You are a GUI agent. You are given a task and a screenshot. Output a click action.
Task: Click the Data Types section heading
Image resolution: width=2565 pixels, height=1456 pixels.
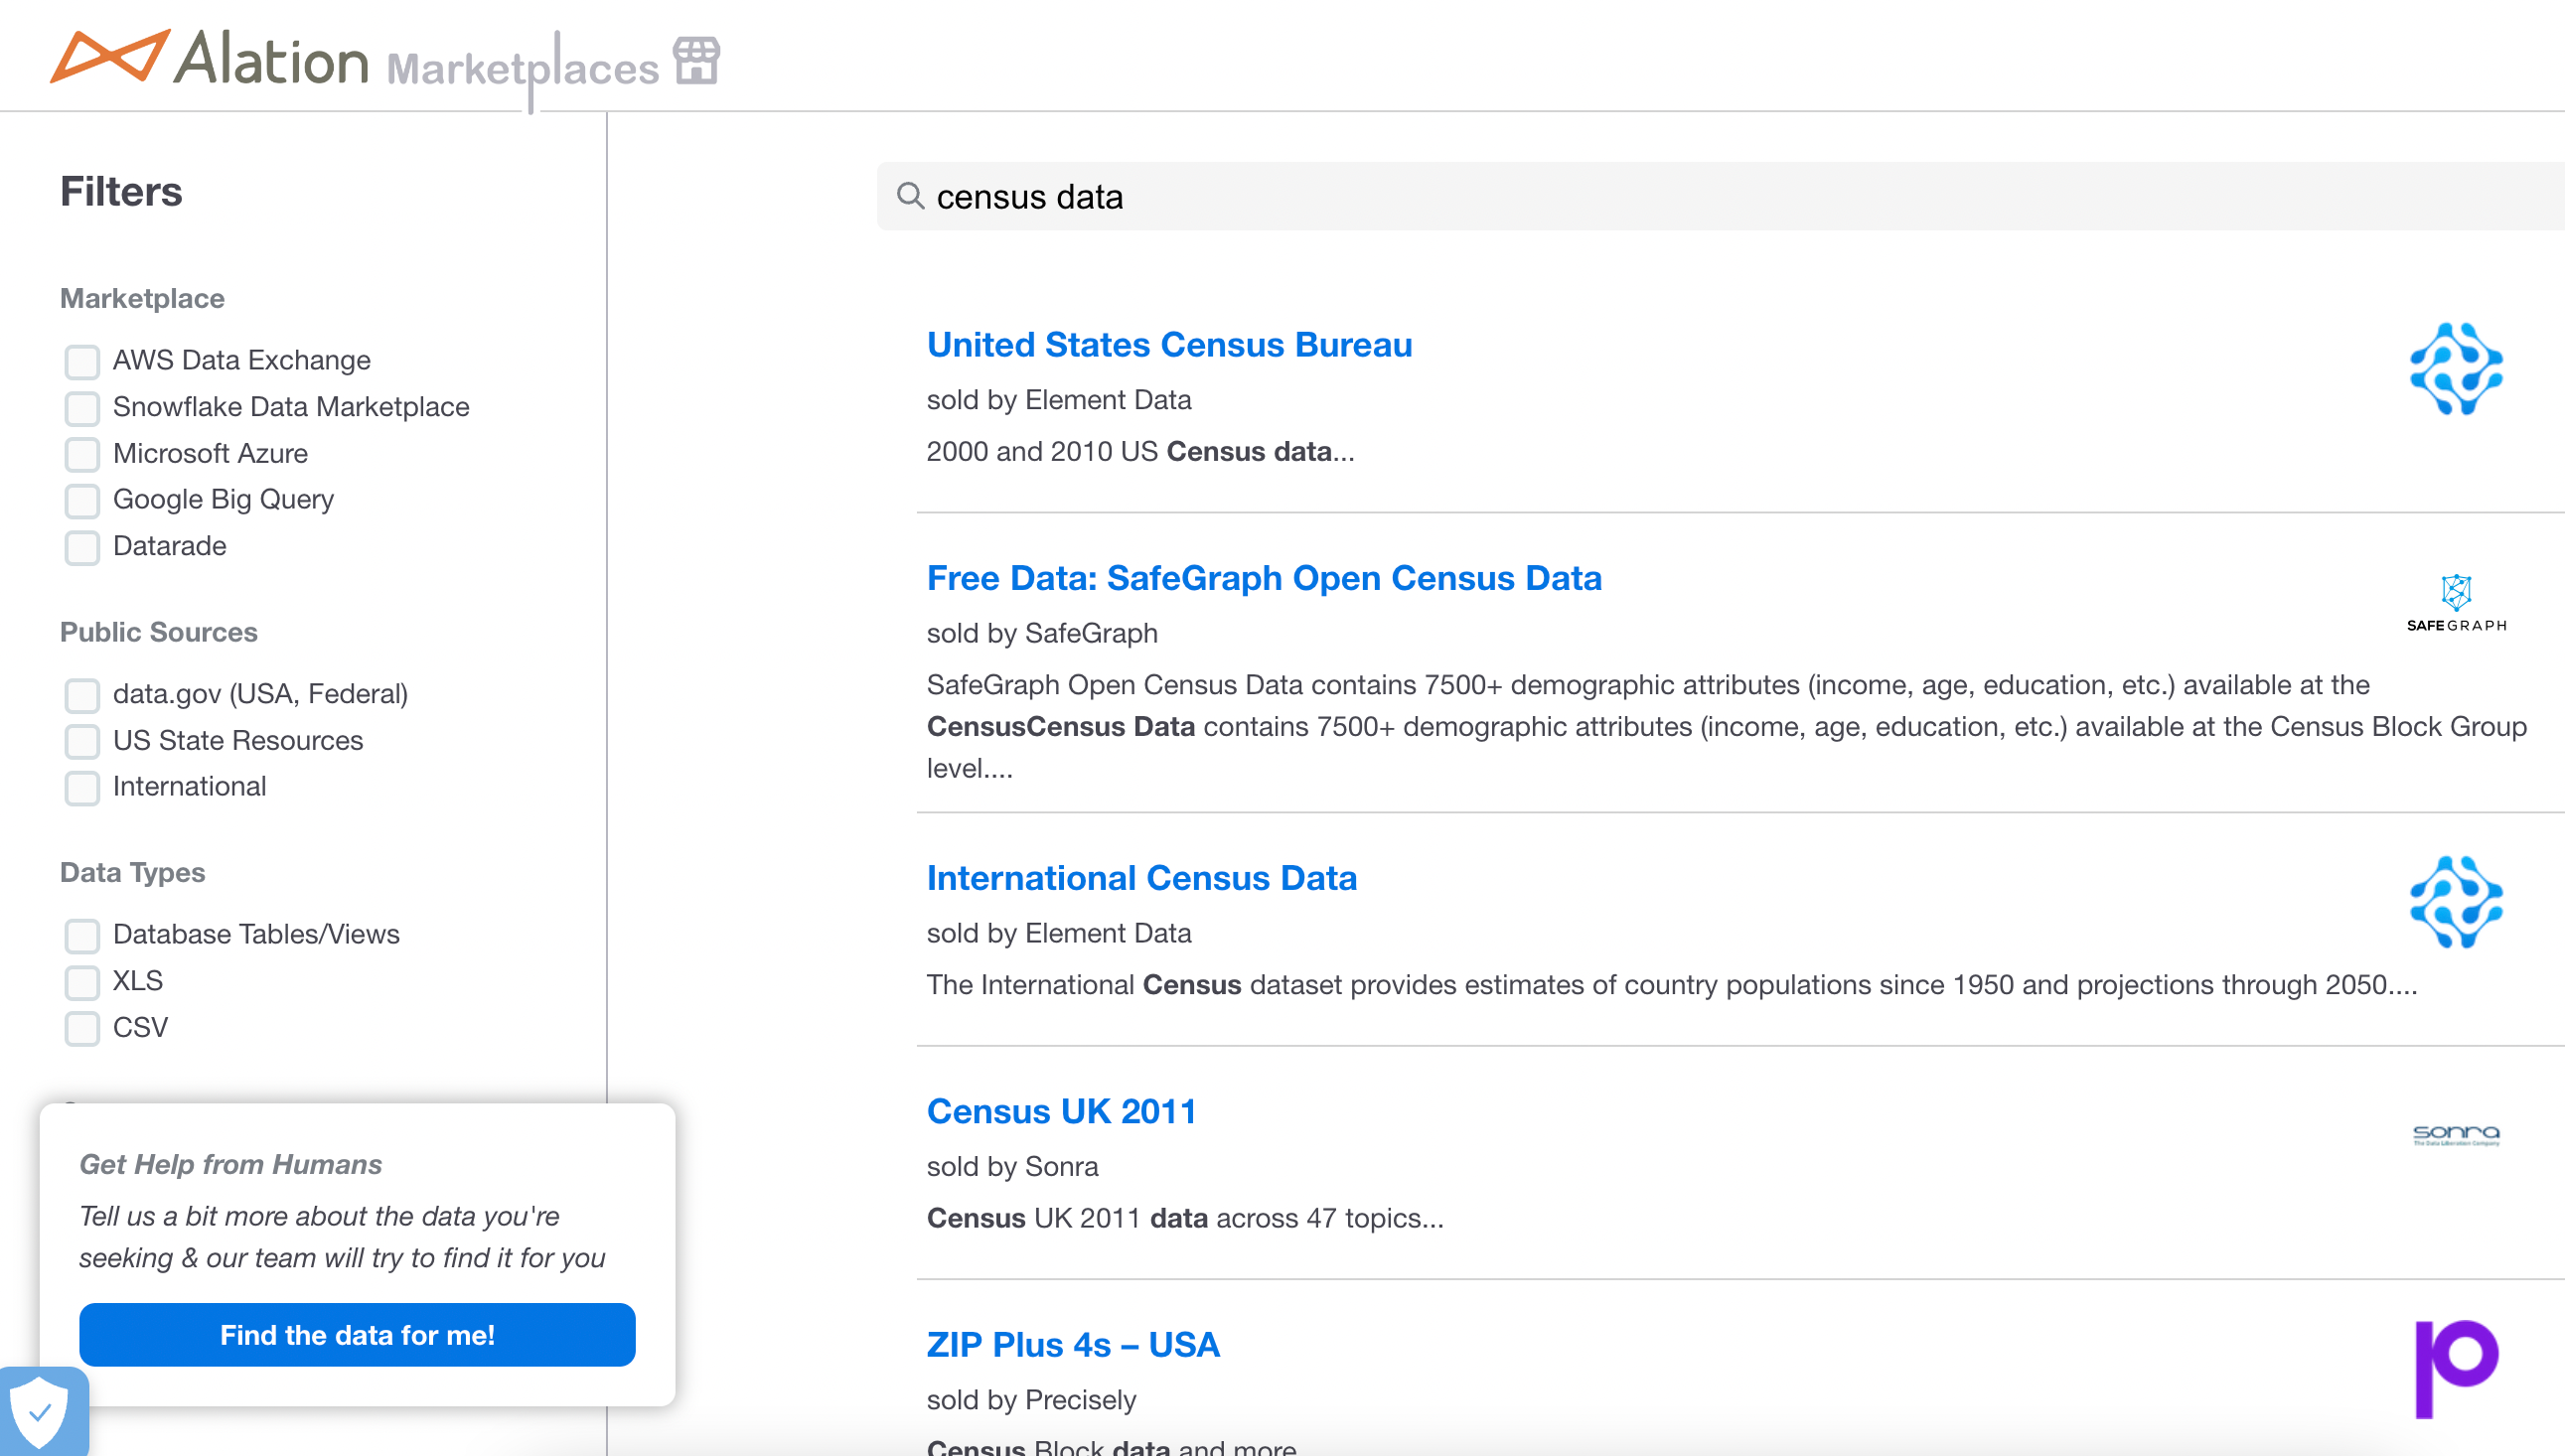[132, 872]
